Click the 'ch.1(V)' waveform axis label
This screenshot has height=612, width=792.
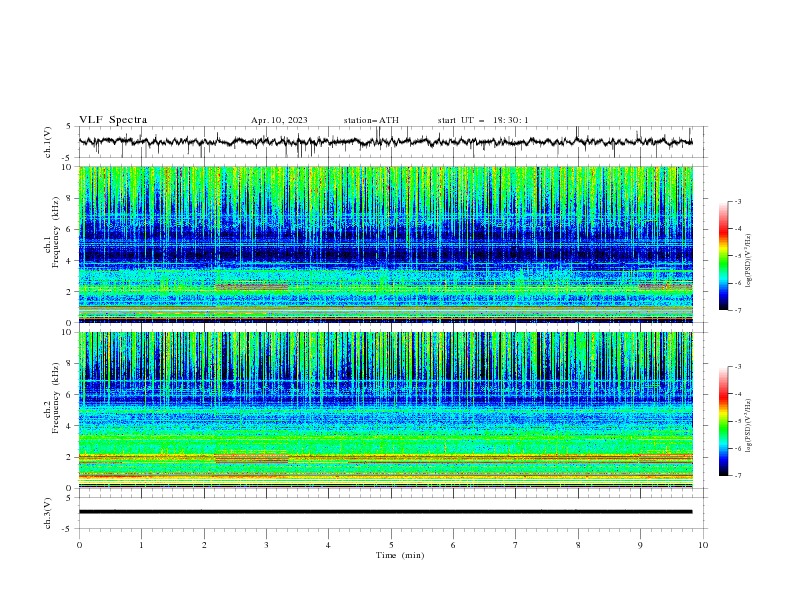pyautogui.click(x=48, y=142)
